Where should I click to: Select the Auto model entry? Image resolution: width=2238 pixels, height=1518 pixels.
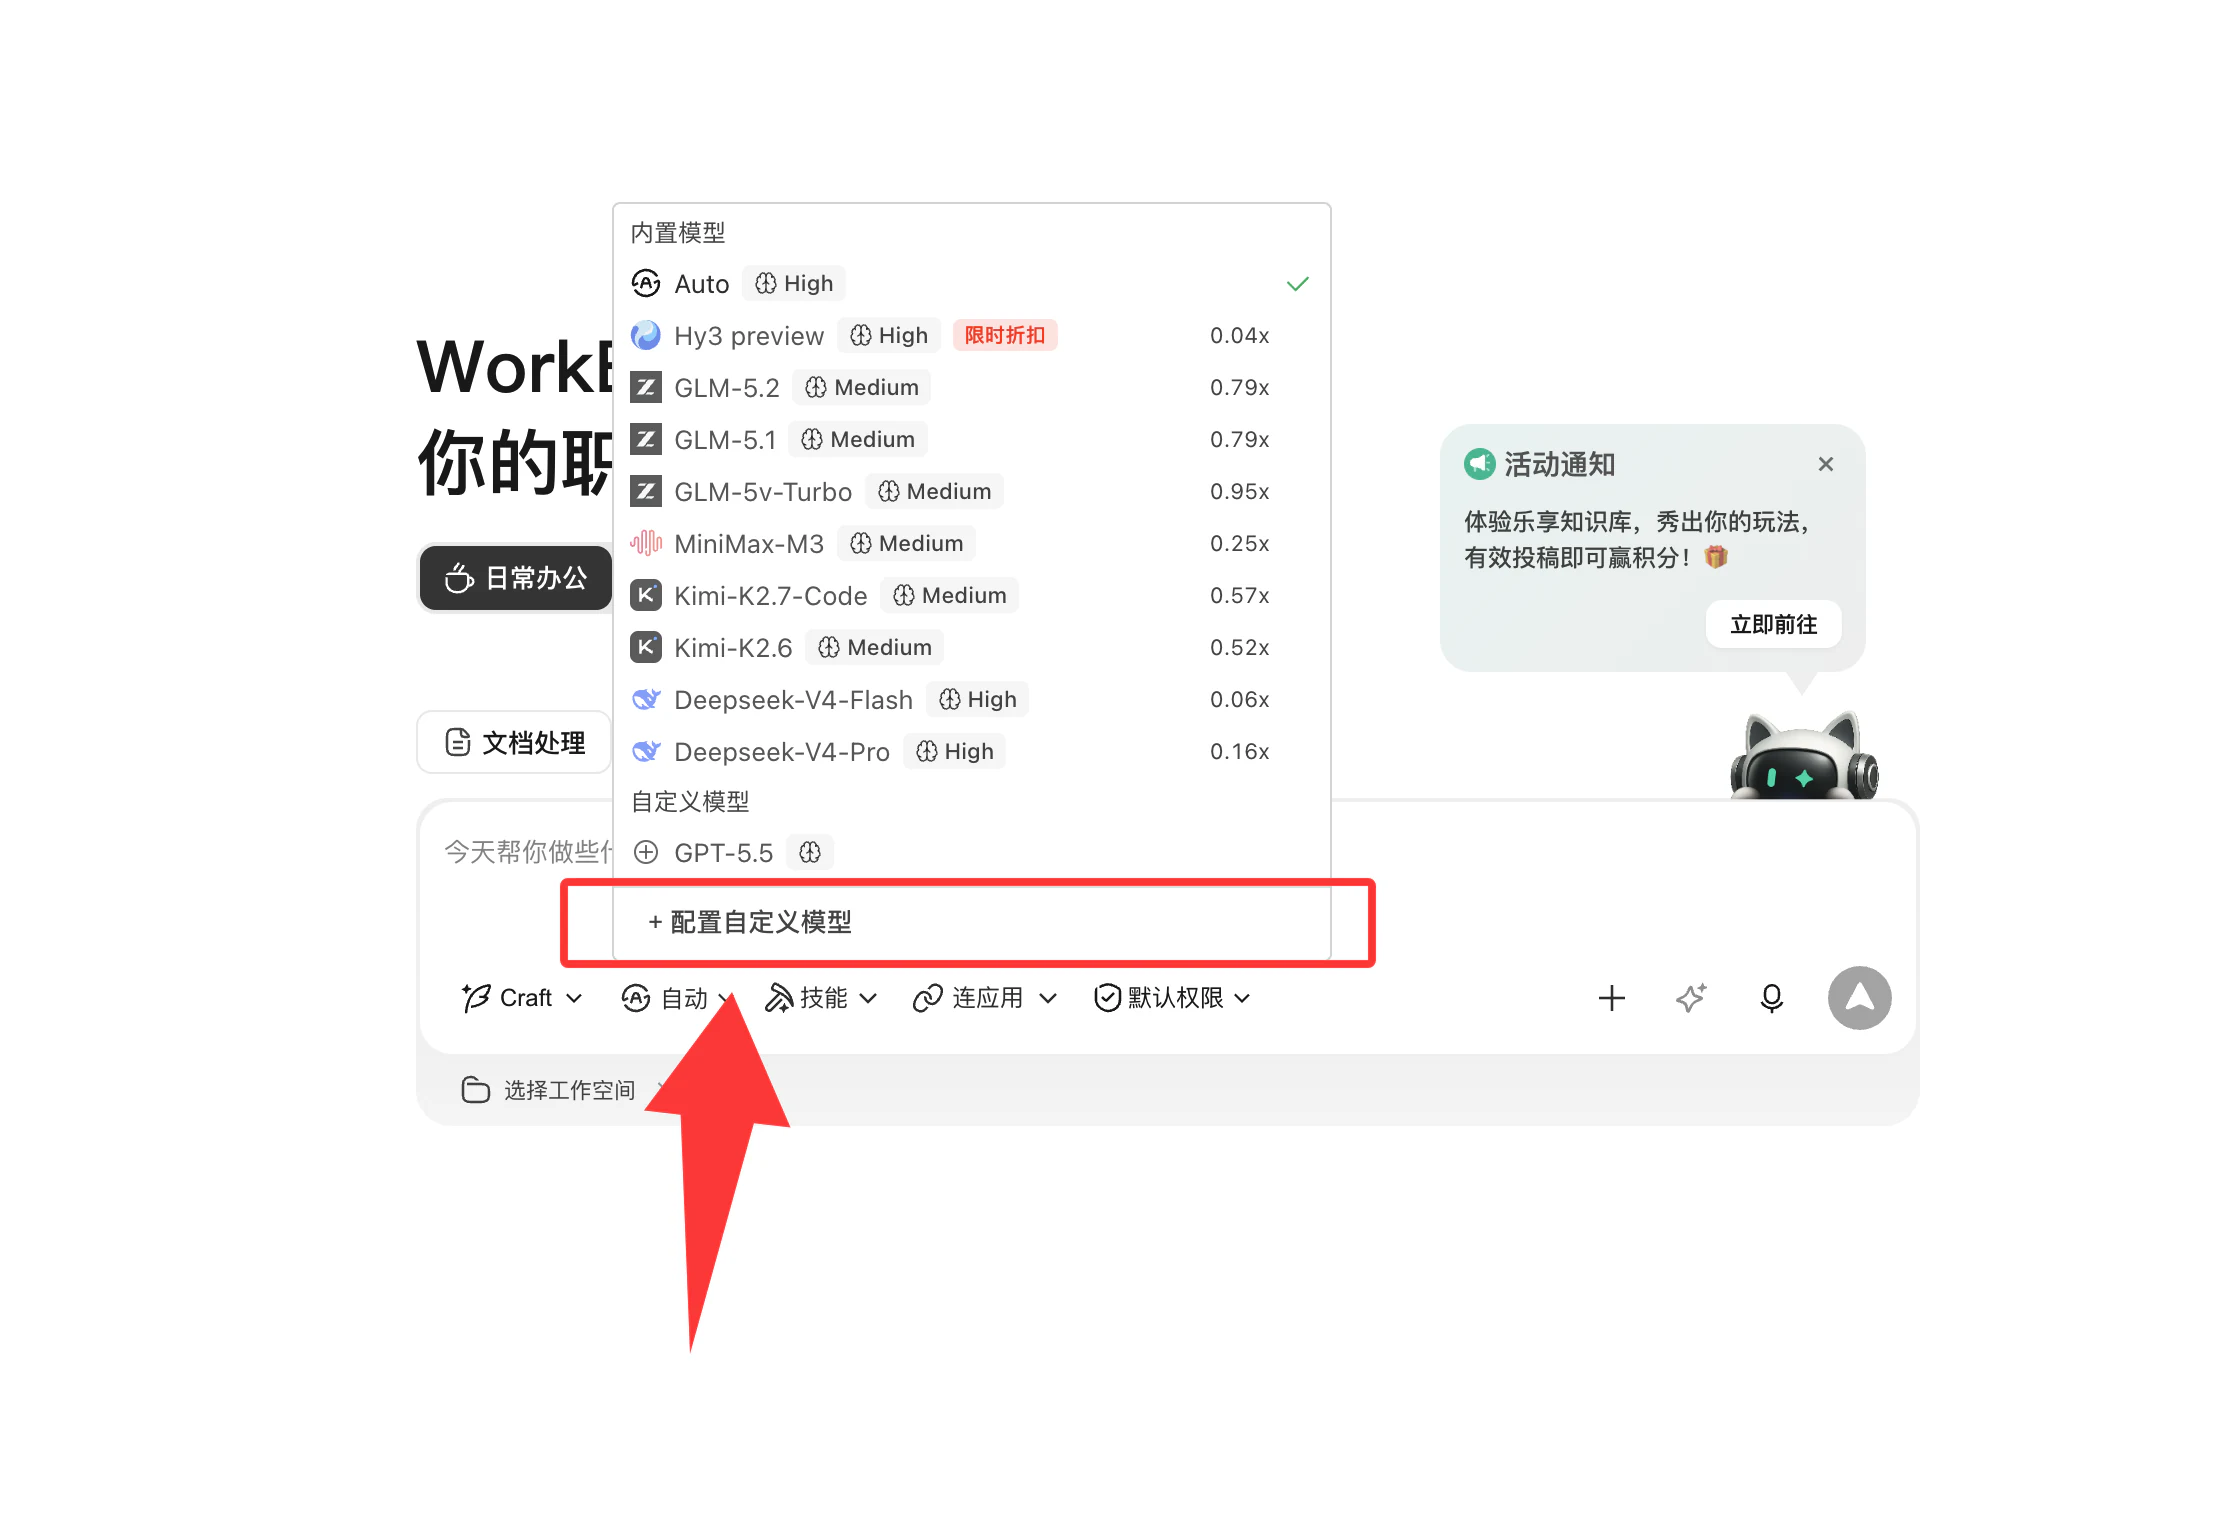click(x=971, y=284)
